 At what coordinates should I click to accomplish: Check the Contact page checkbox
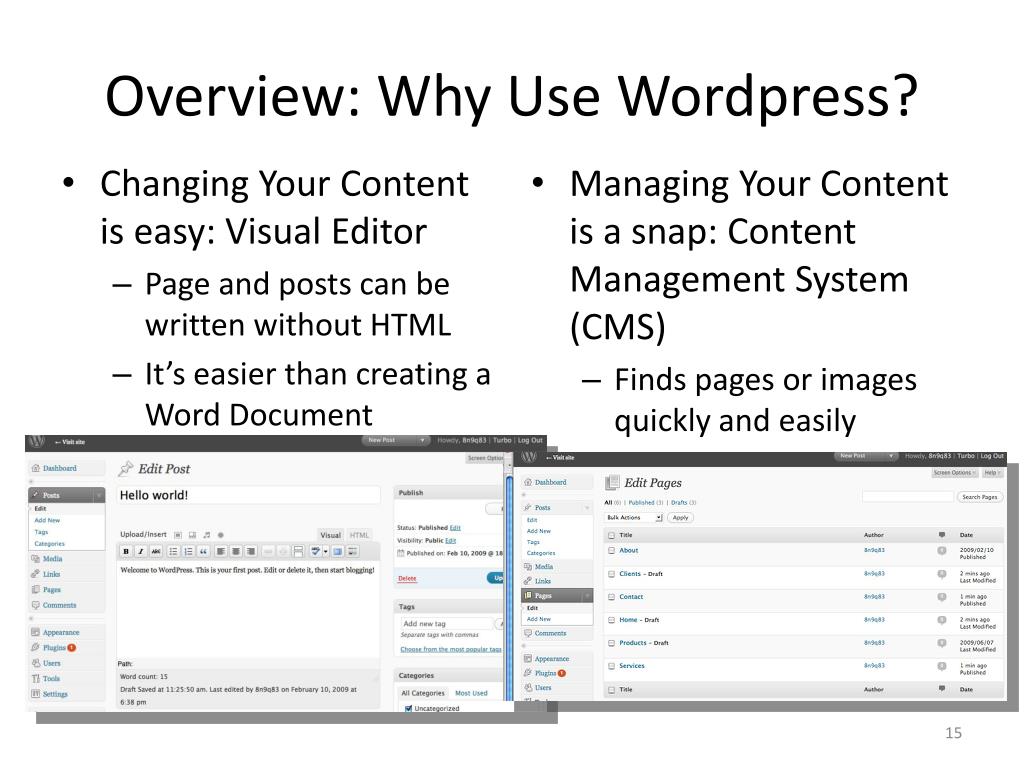(612, 597)
